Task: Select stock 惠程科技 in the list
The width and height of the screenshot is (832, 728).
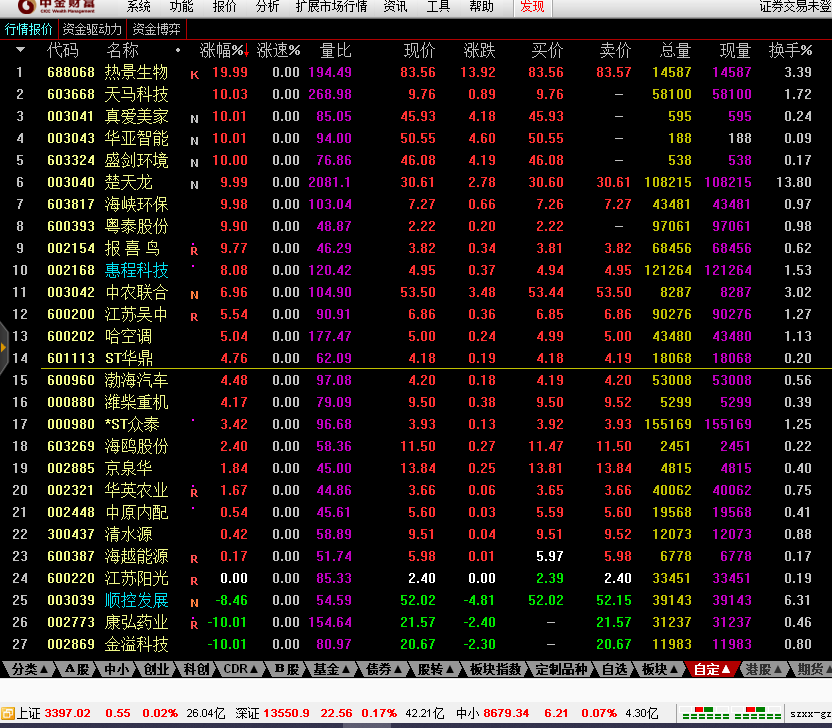Action: pyautogui.click(x=136, y=270)
